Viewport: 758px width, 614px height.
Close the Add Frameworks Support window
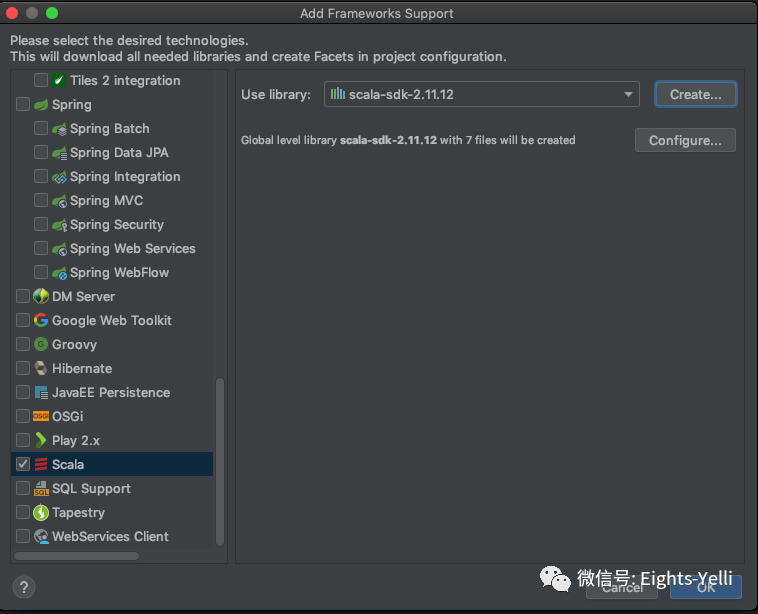pos(12,13)
